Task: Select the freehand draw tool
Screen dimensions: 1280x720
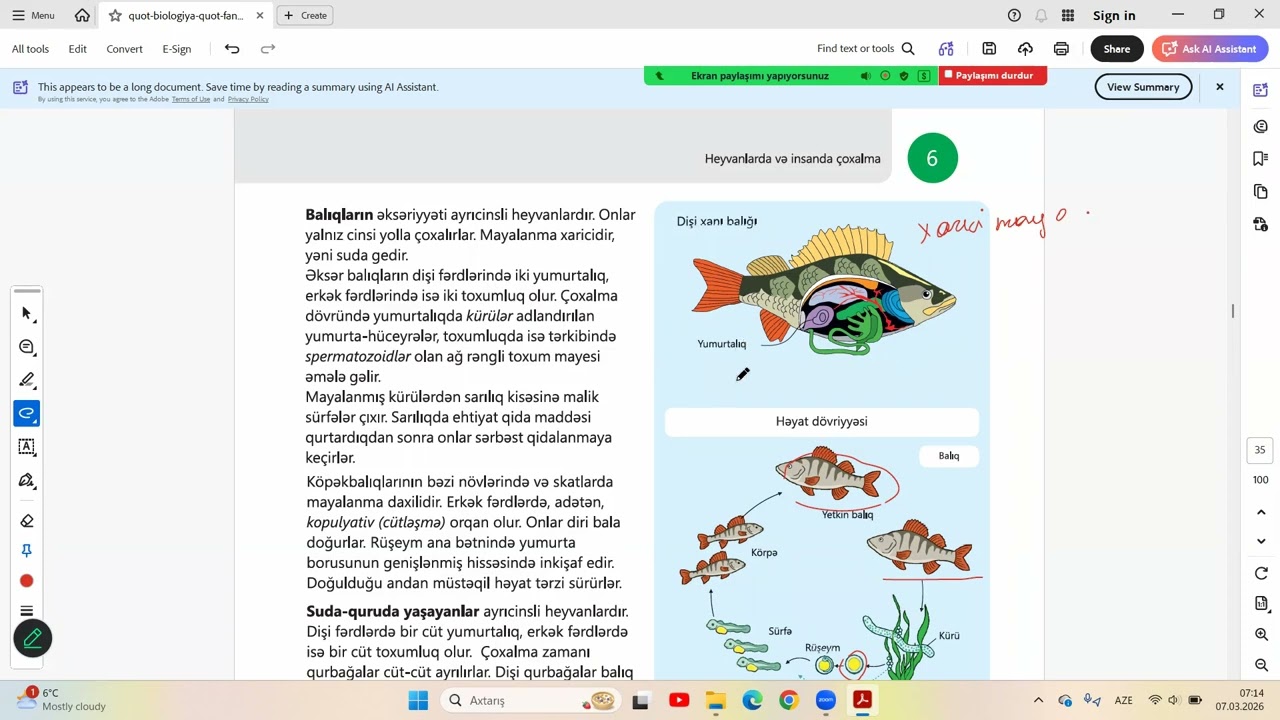Action: click(x=27, y=413)
